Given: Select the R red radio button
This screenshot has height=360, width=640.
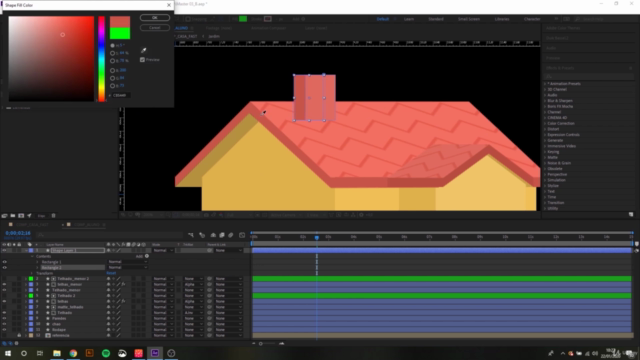Looking at the screenshot, I should tap(112, 70).
